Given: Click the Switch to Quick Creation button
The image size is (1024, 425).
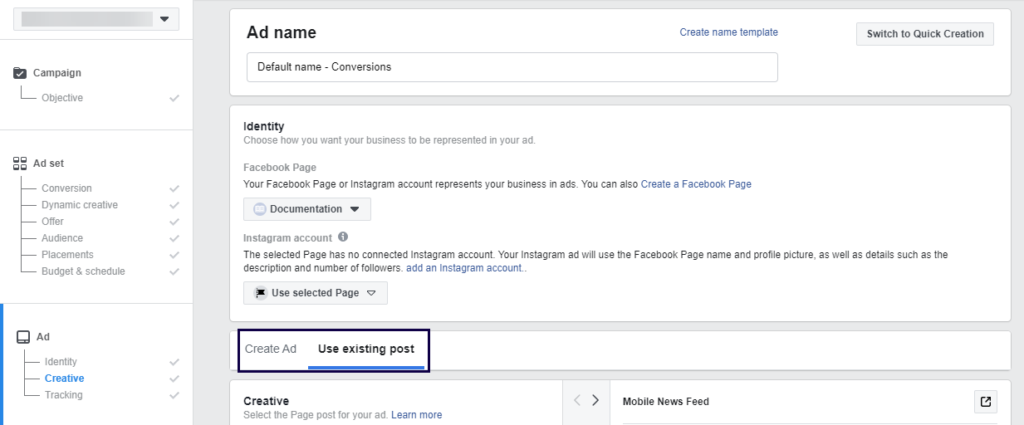Looking at the screenshot, I should (x=925, y=34).
